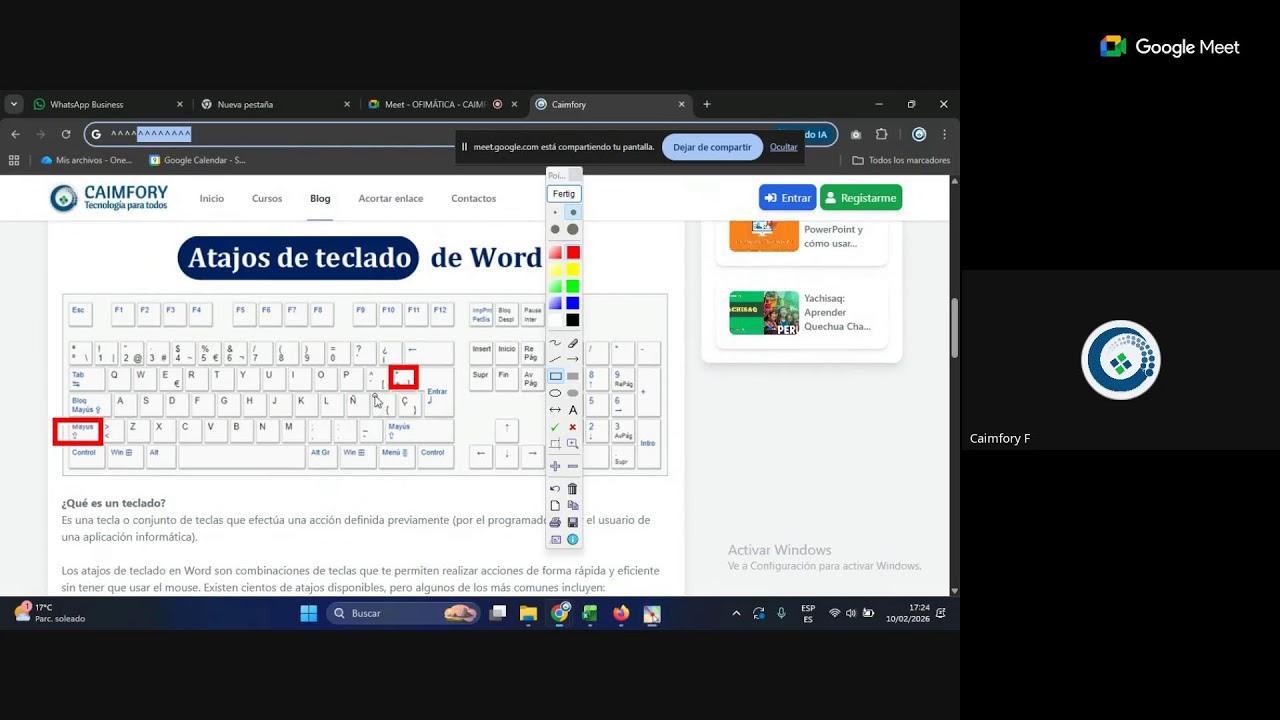Screen dimensions: 1280x720
Task: Pick the solid blue color
Action: click(x=573, y=303)
